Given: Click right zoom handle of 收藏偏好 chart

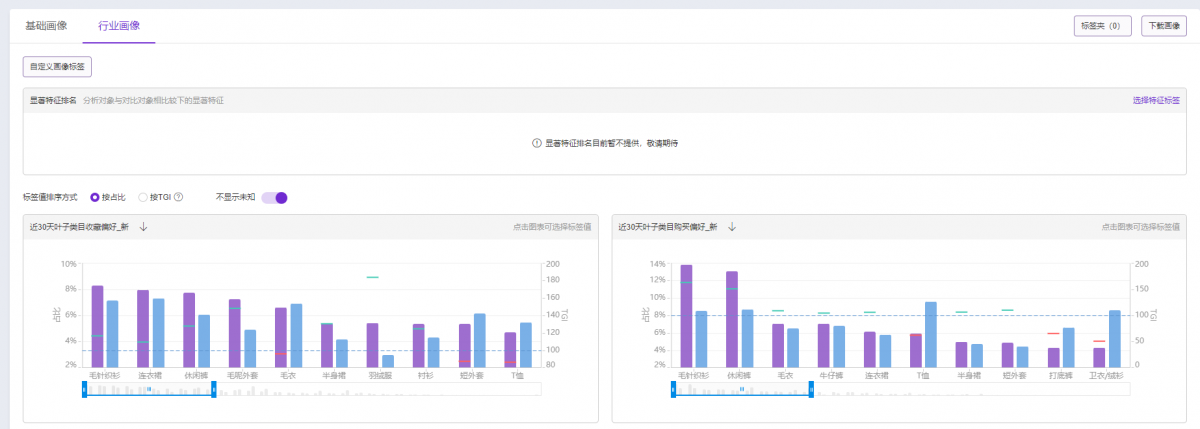Looking at the screenshot, I should [x=214, y=389].
